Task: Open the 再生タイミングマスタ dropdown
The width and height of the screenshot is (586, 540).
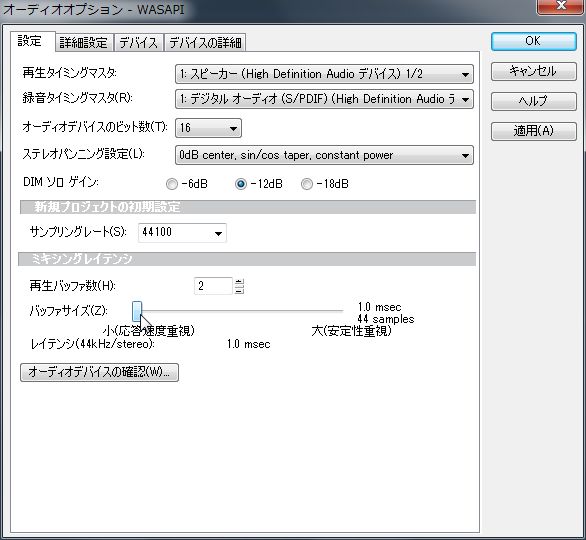Action: (x=324, y=74)
